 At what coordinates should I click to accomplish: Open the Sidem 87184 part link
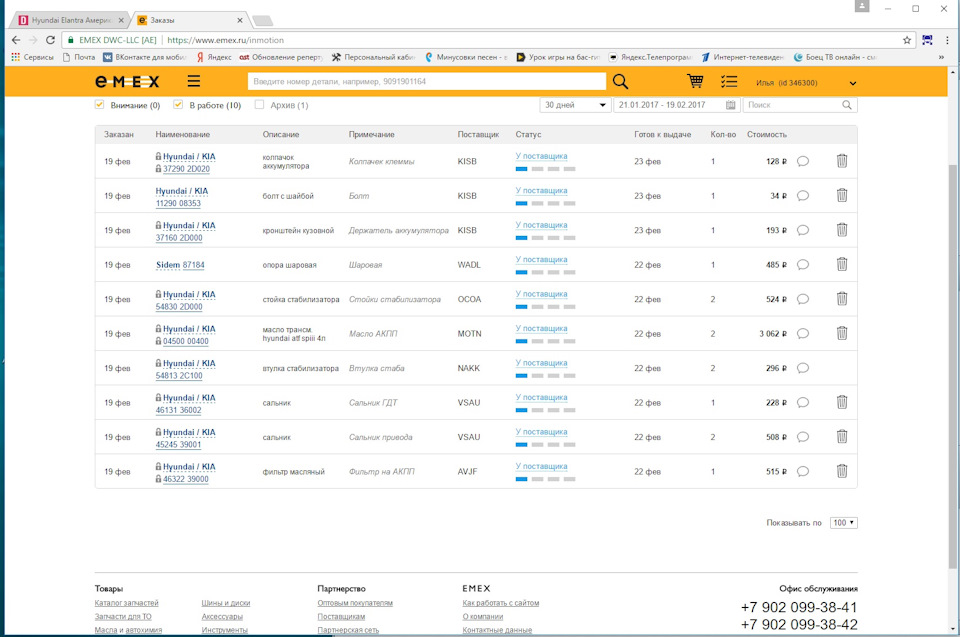pos(180,265)
